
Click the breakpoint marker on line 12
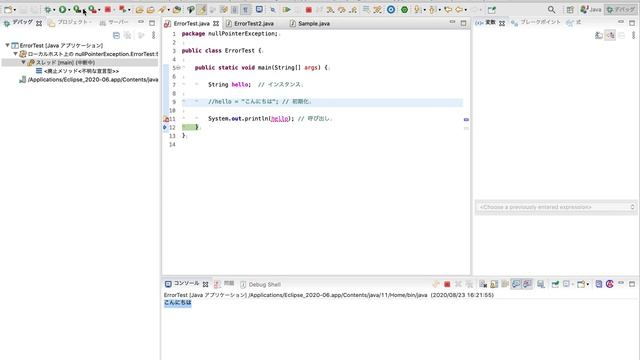click(x=165, y=127)
